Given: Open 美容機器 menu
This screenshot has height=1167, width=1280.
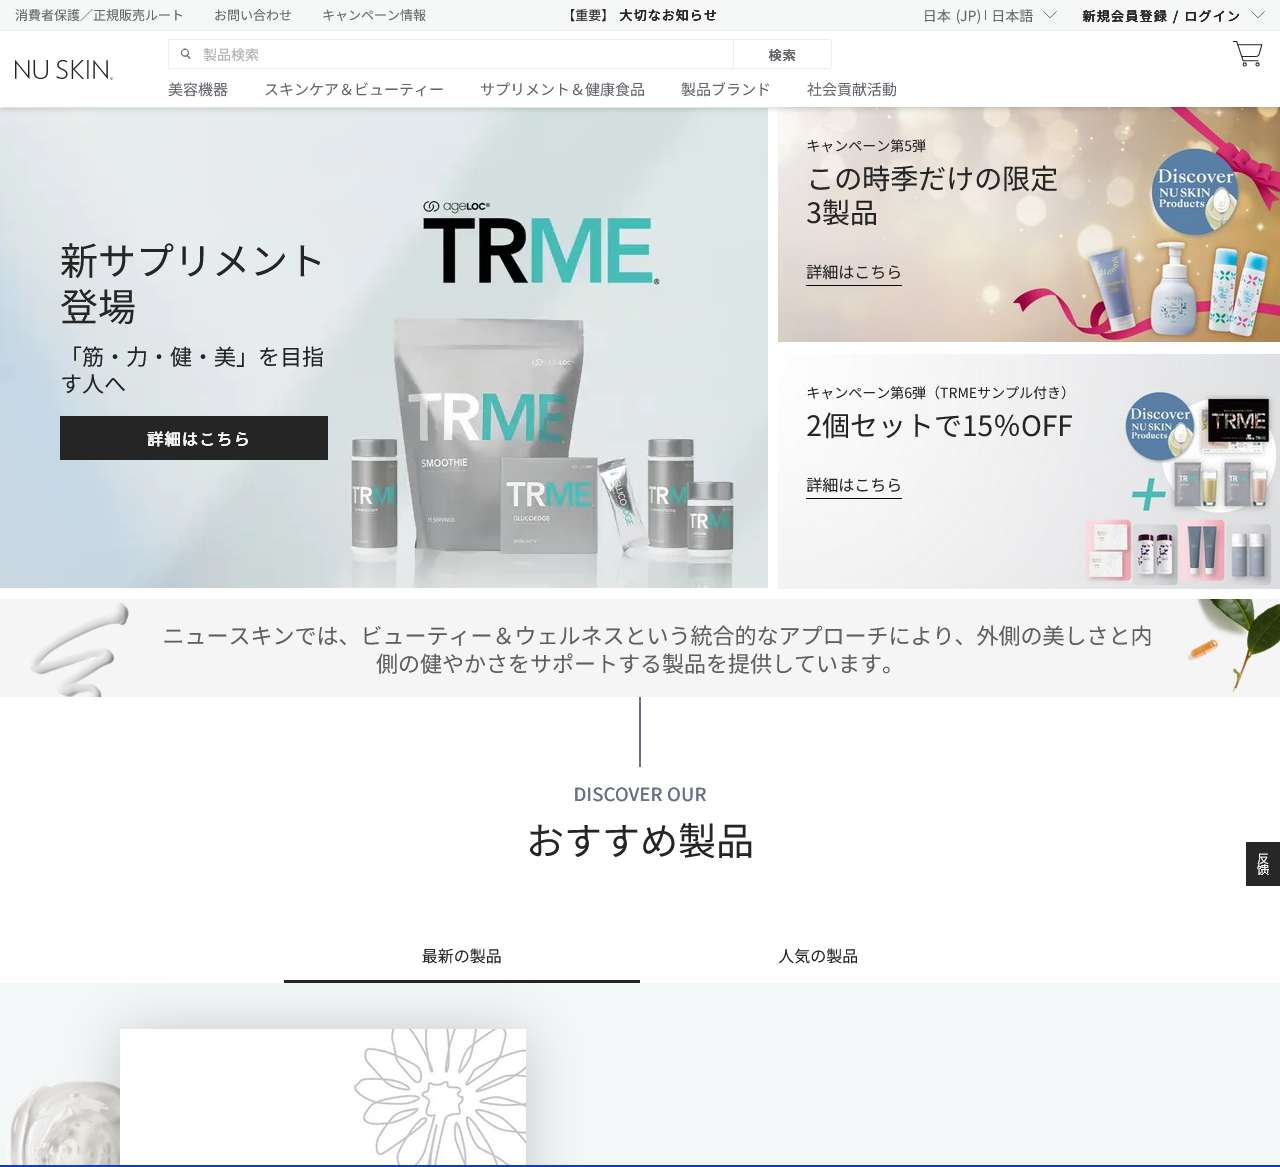Looking at the screenshot, I should [x=198, y=89].
